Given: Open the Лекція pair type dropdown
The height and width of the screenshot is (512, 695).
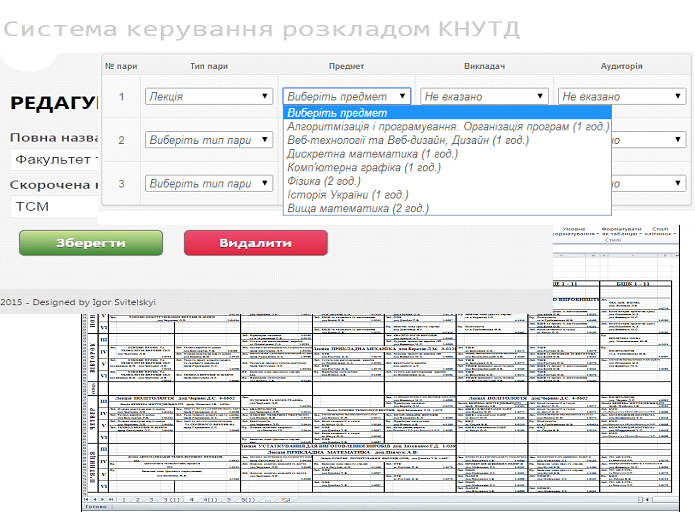Looking at the screenshot, I should point(208,97).
